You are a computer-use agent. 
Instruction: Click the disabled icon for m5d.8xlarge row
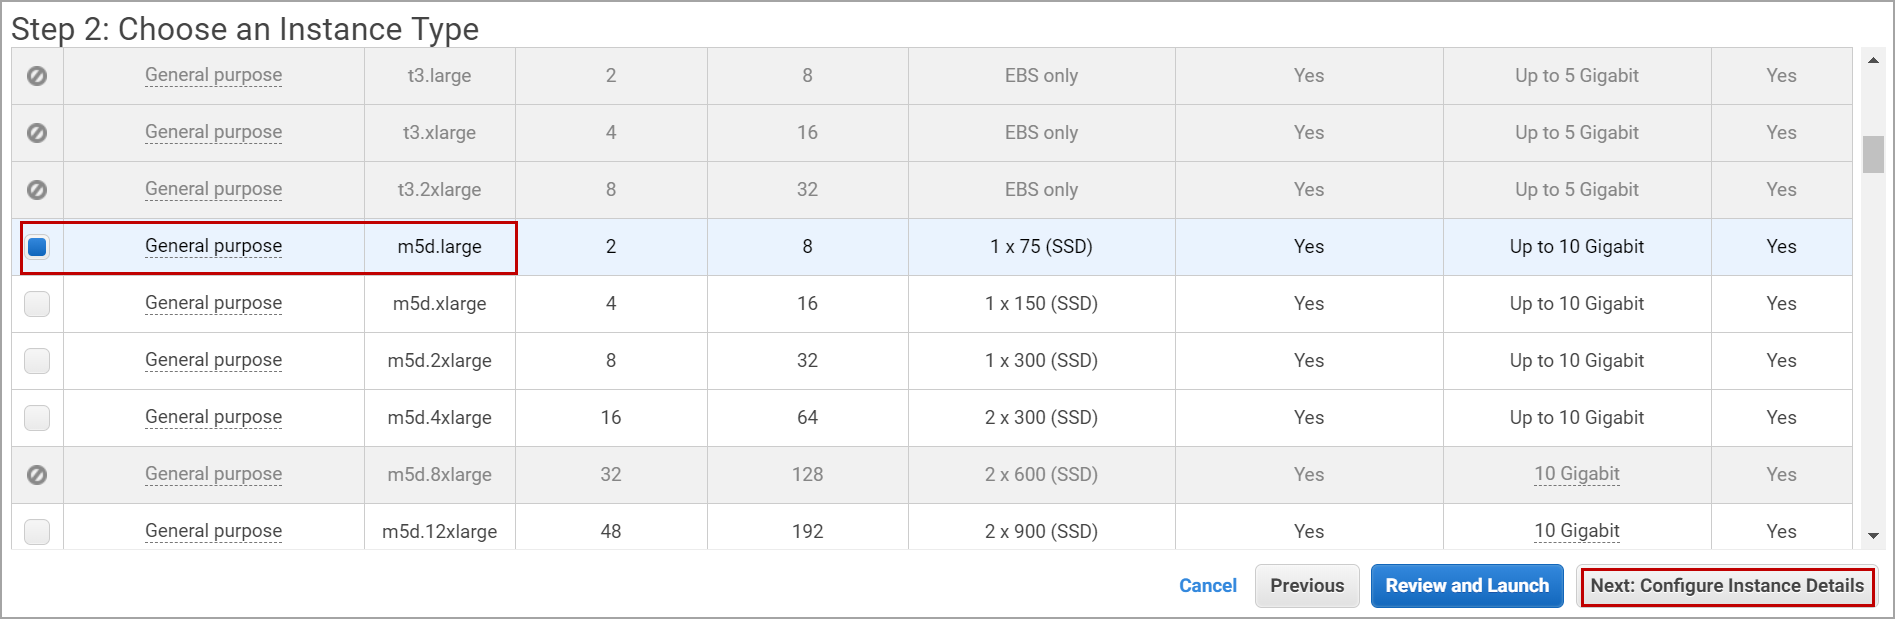coord(37,475)
